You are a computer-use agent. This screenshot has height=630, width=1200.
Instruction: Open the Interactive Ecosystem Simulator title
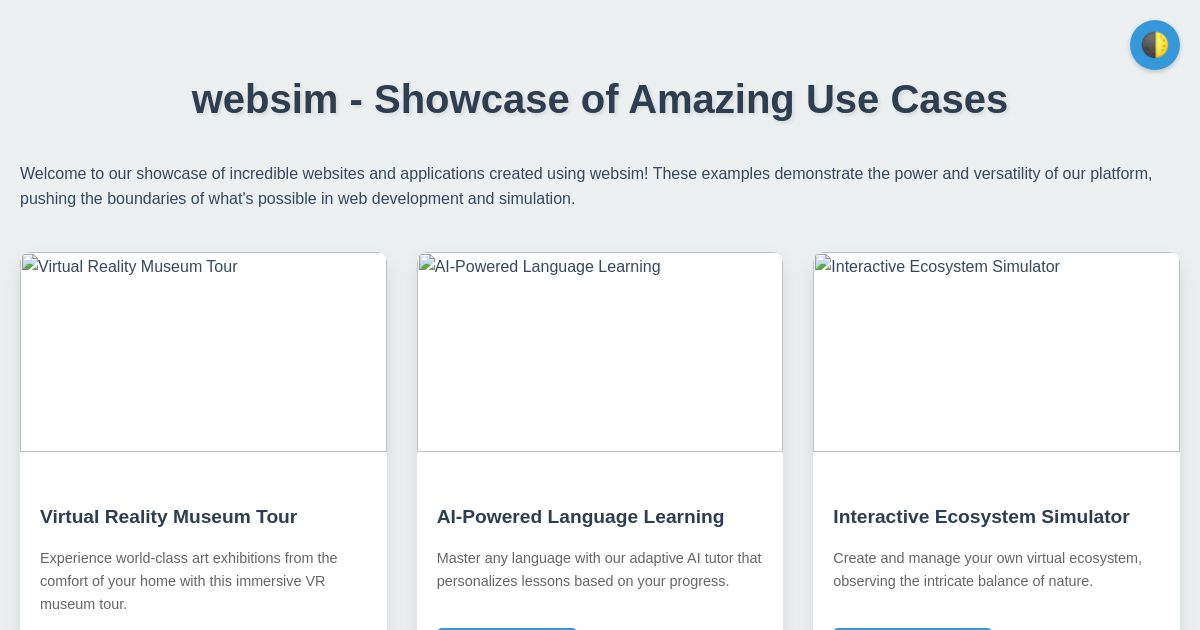pos(981,517)
